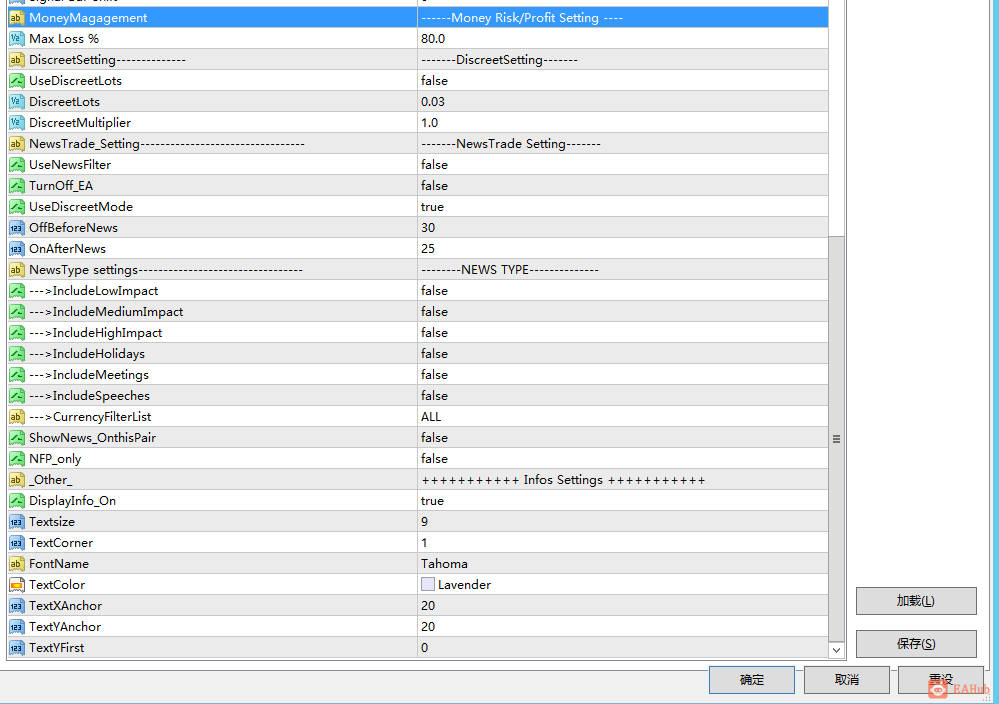Viewport: 999px width, 704px height.
Task: Click the Lavender color swatch for TextColor
Action: [x=428, y=584]
